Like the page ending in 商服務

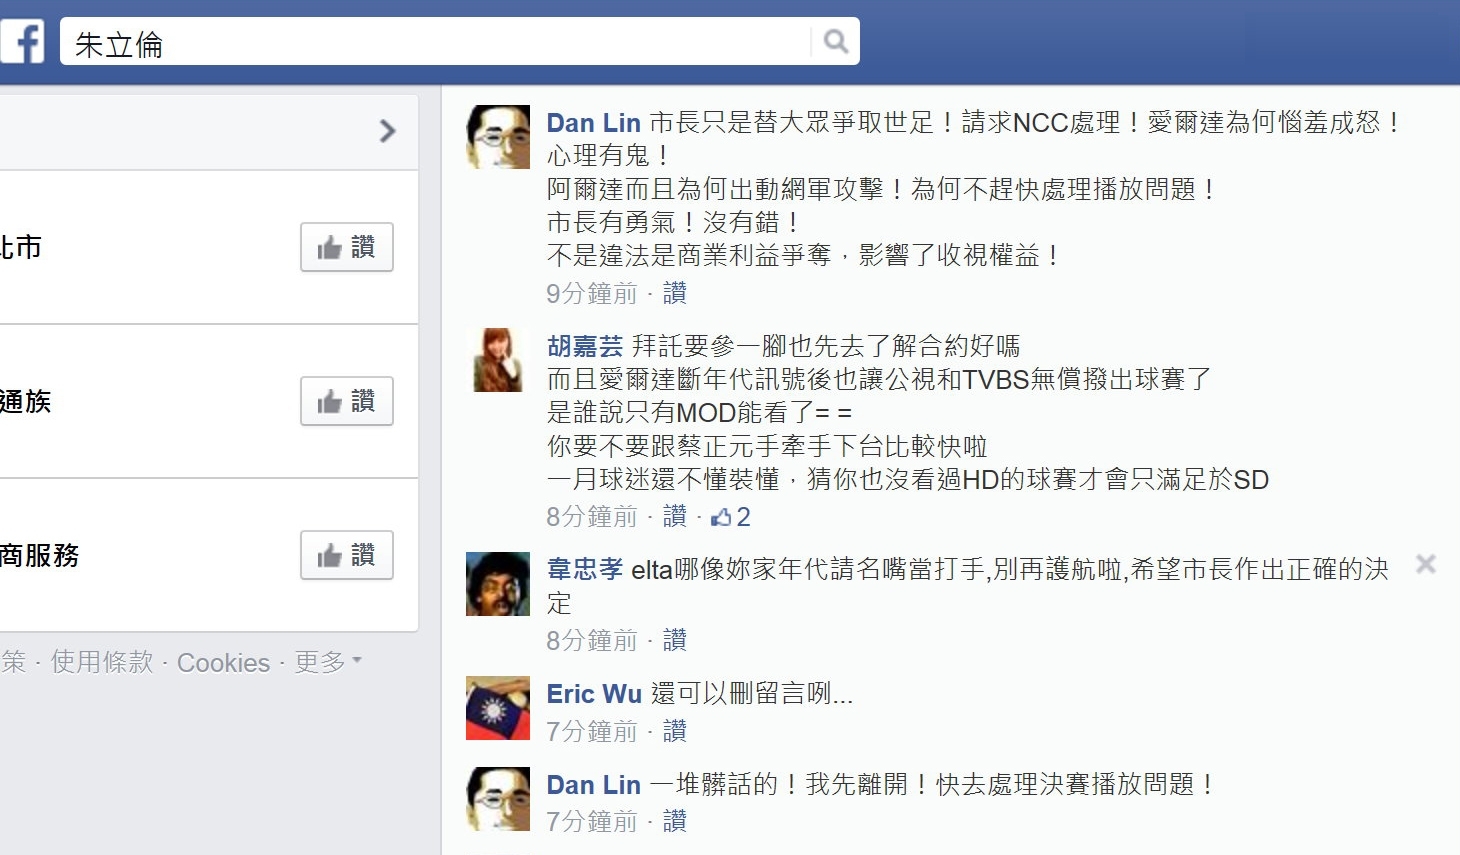pyautogui.click(x=347, y=555)
